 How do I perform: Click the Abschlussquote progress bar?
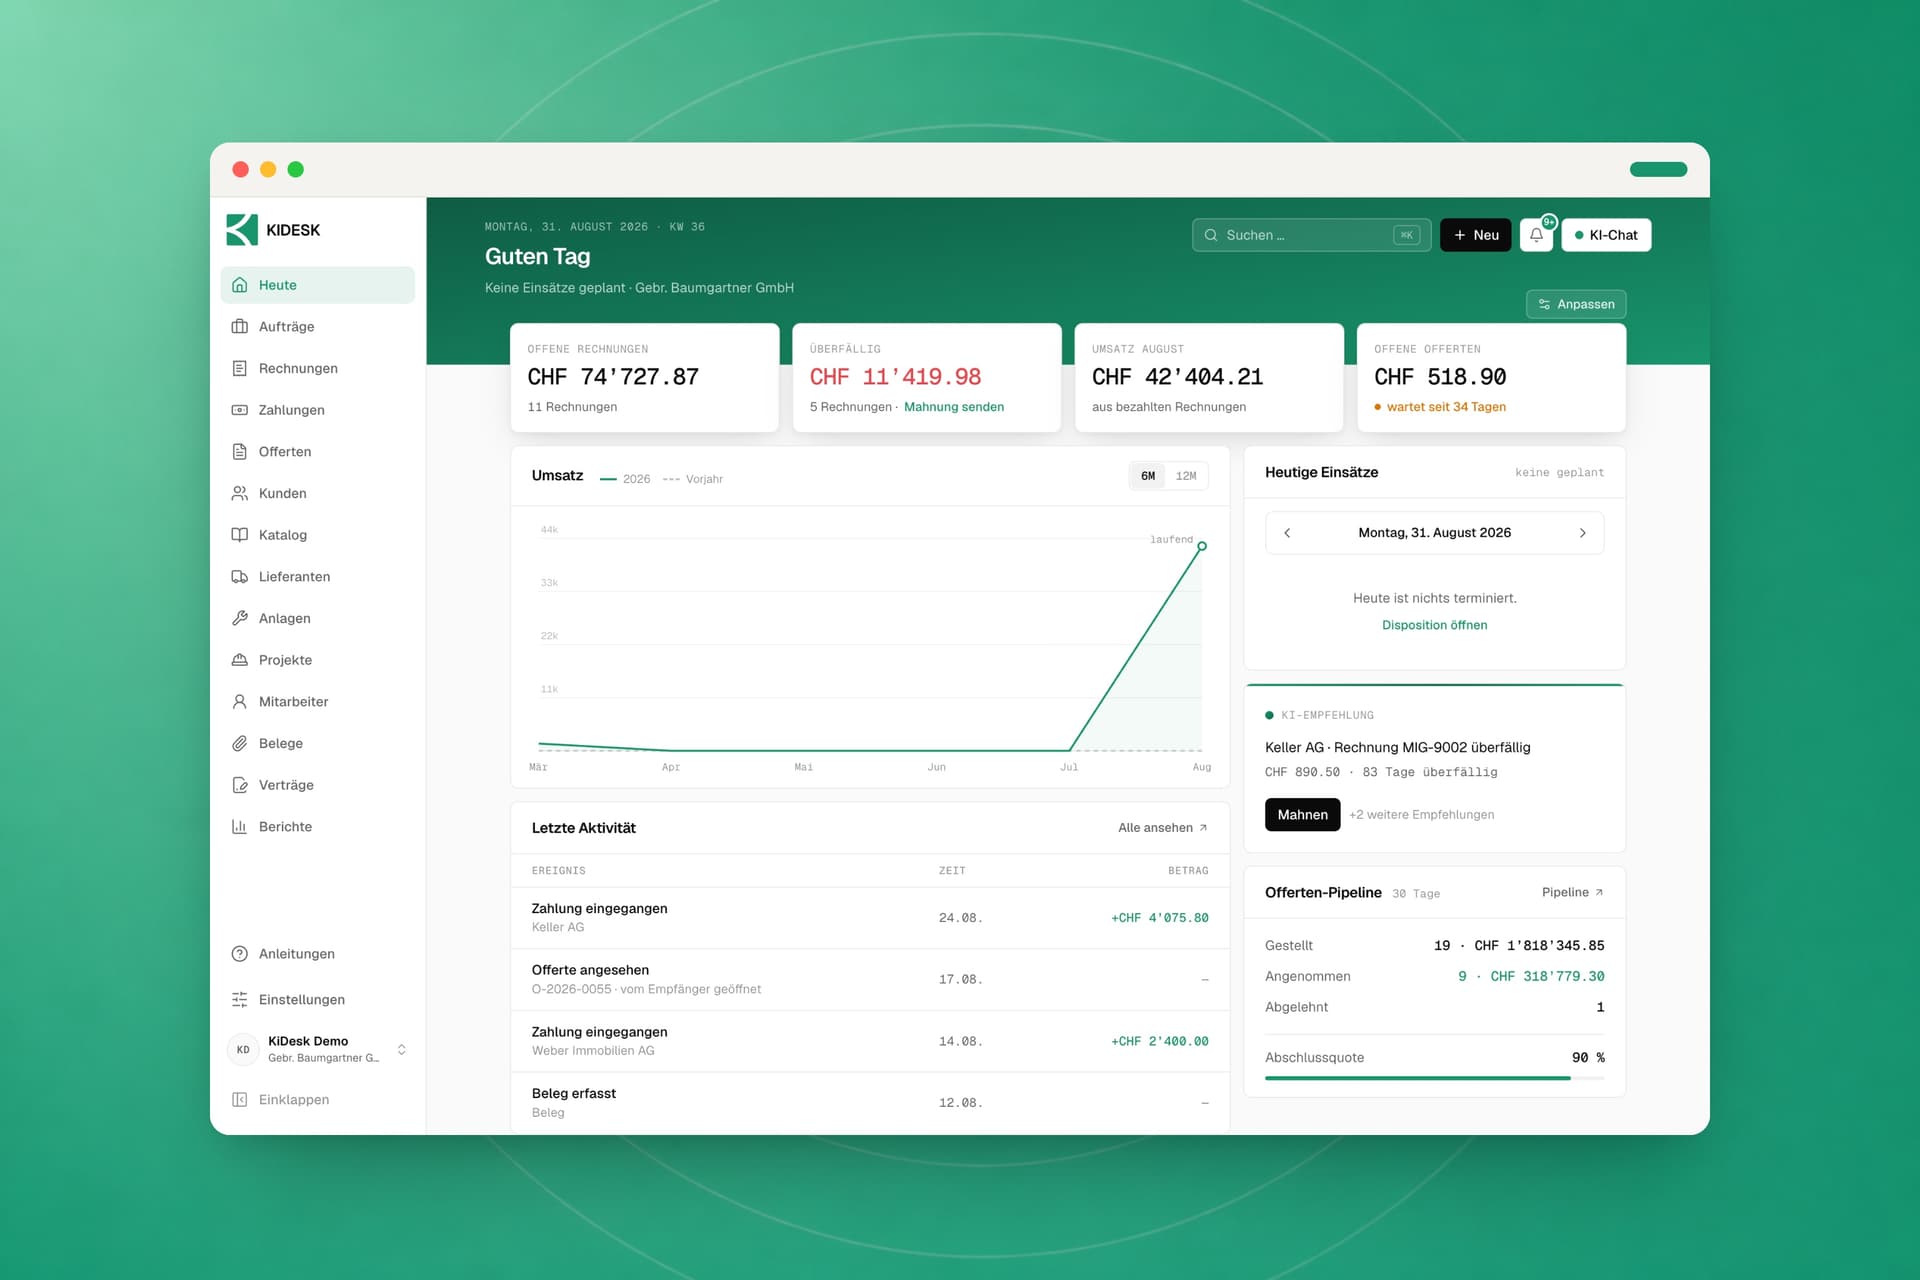(1434, 1078)
